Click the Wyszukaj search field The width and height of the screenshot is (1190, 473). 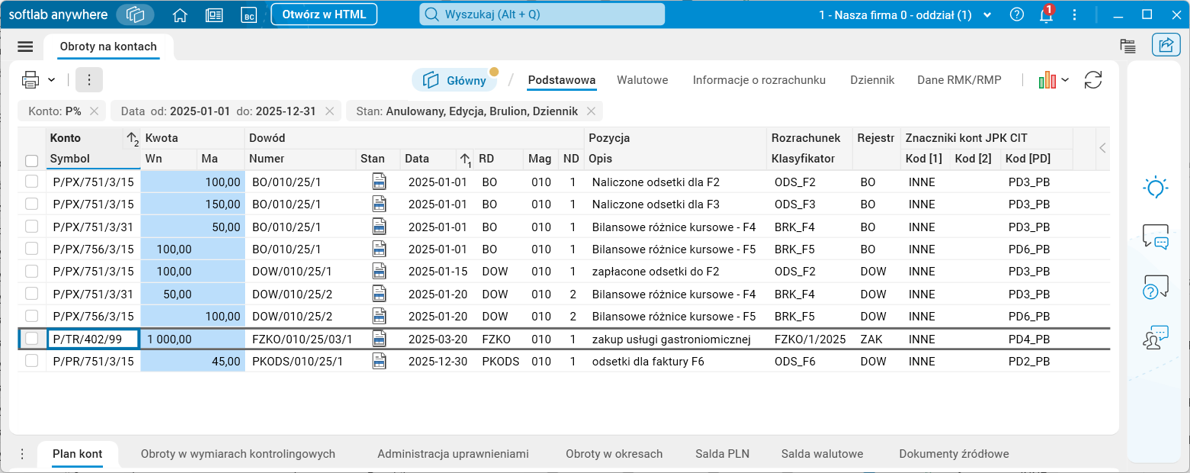tap(541, 15)
